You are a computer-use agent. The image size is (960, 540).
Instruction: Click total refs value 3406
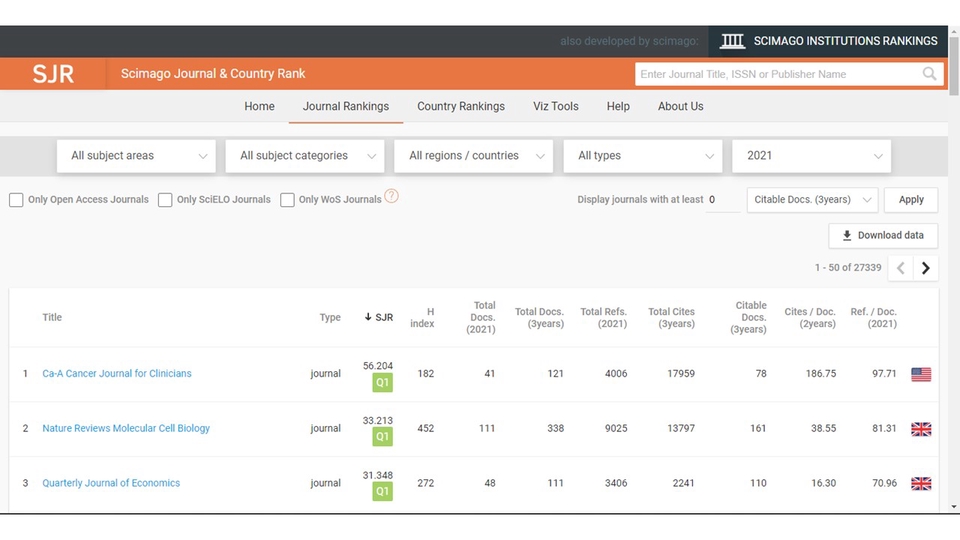(616, 483)
